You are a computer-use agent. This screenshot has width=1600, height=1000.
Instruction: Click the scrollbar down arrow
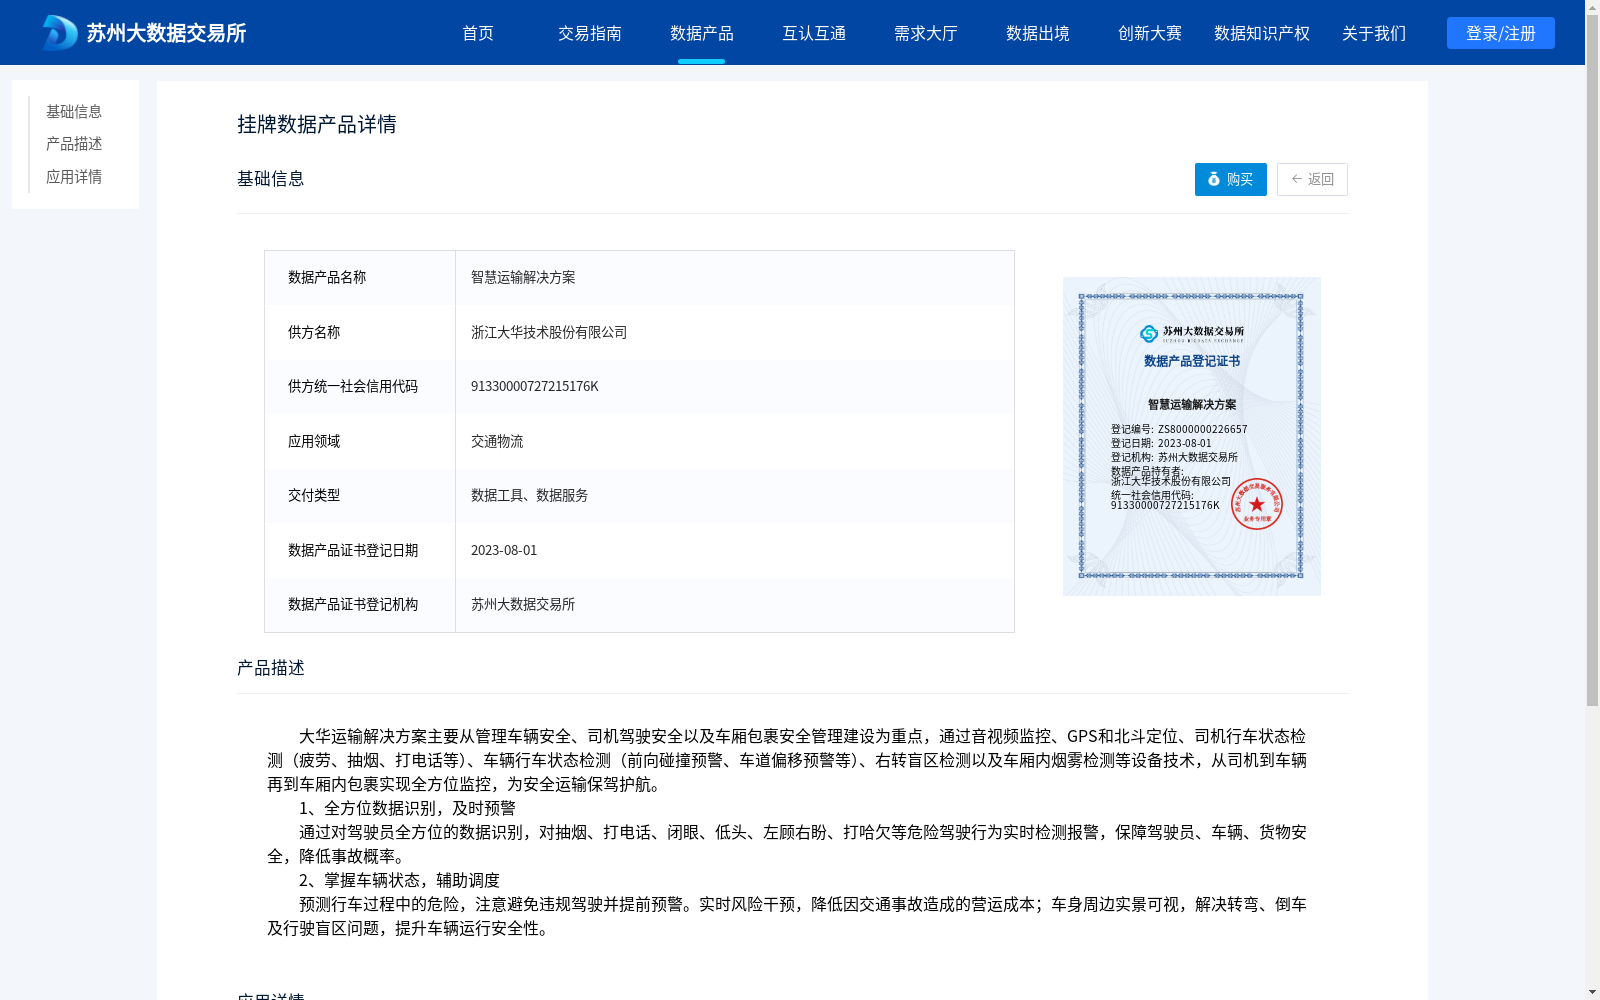coord(1592,992)
